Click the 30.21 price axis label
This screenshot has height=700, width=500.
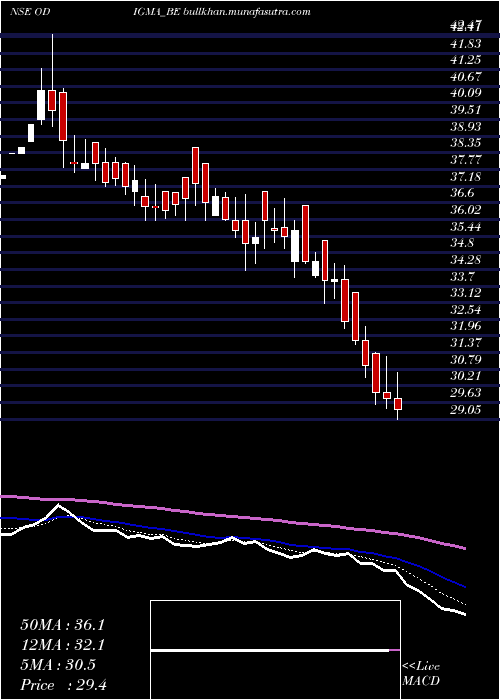(x=465, y=376)
